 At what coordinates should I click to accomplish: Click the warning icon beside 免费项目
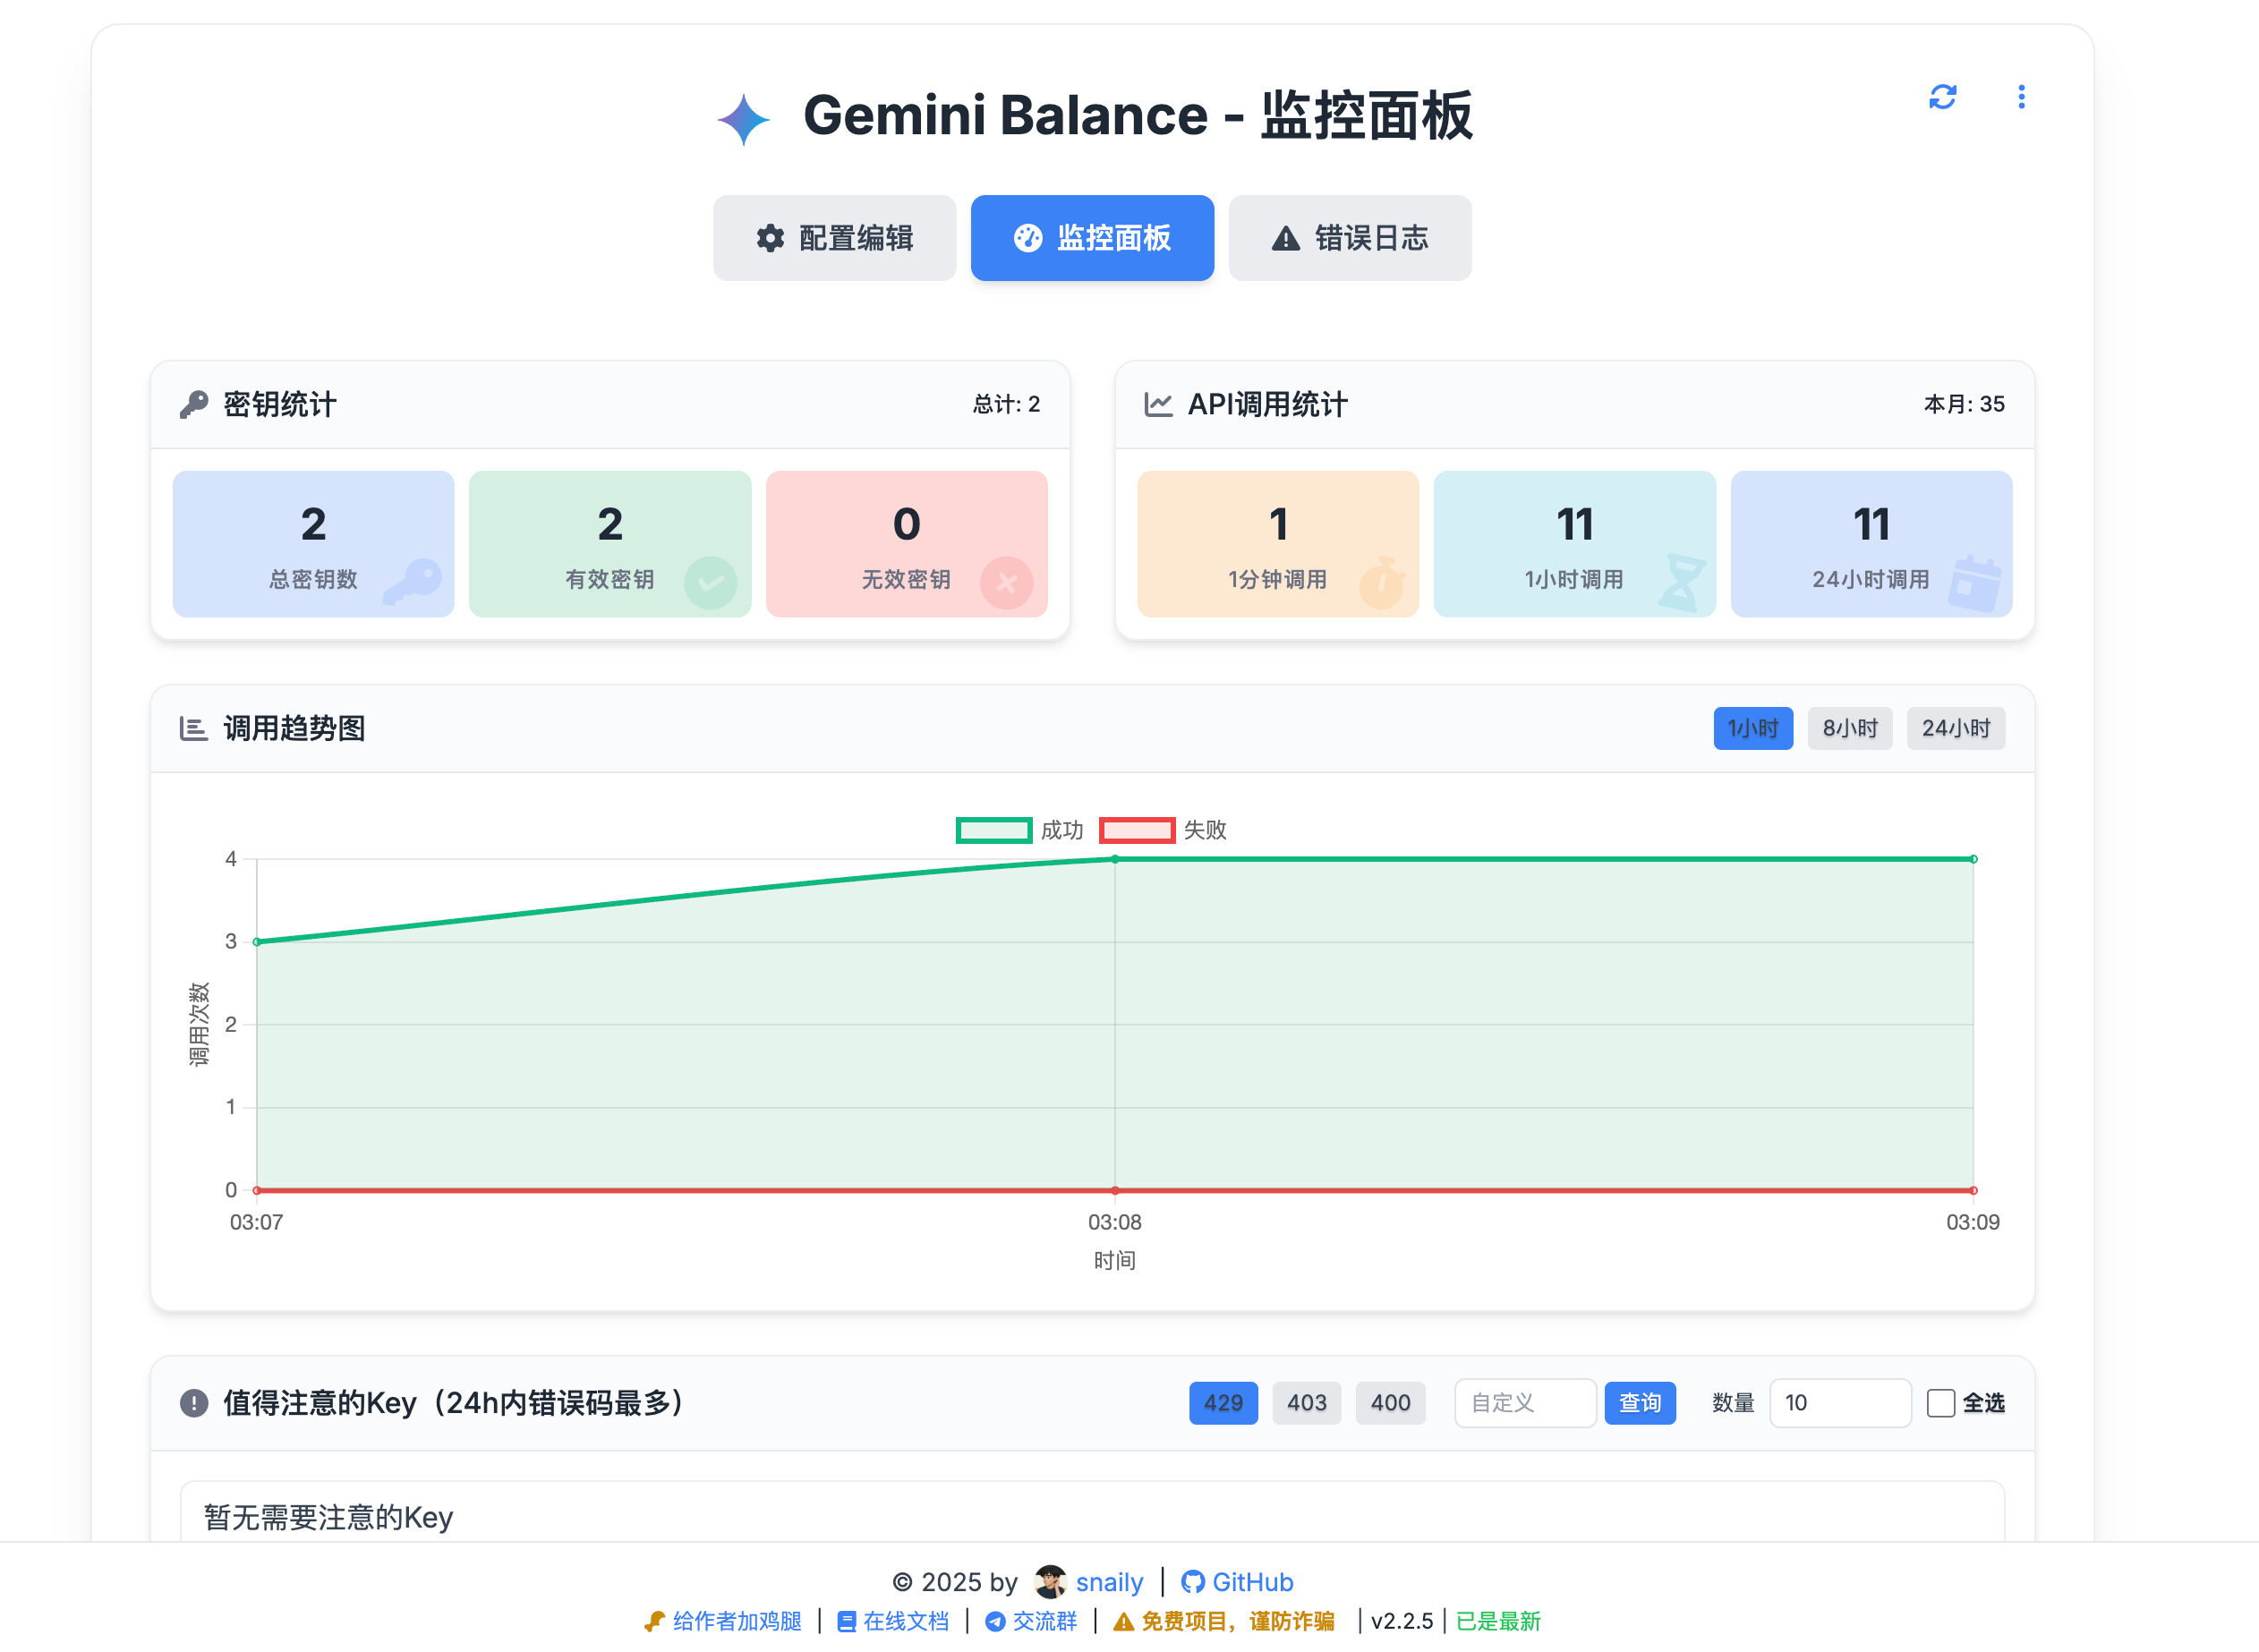pos(1123,1622)
